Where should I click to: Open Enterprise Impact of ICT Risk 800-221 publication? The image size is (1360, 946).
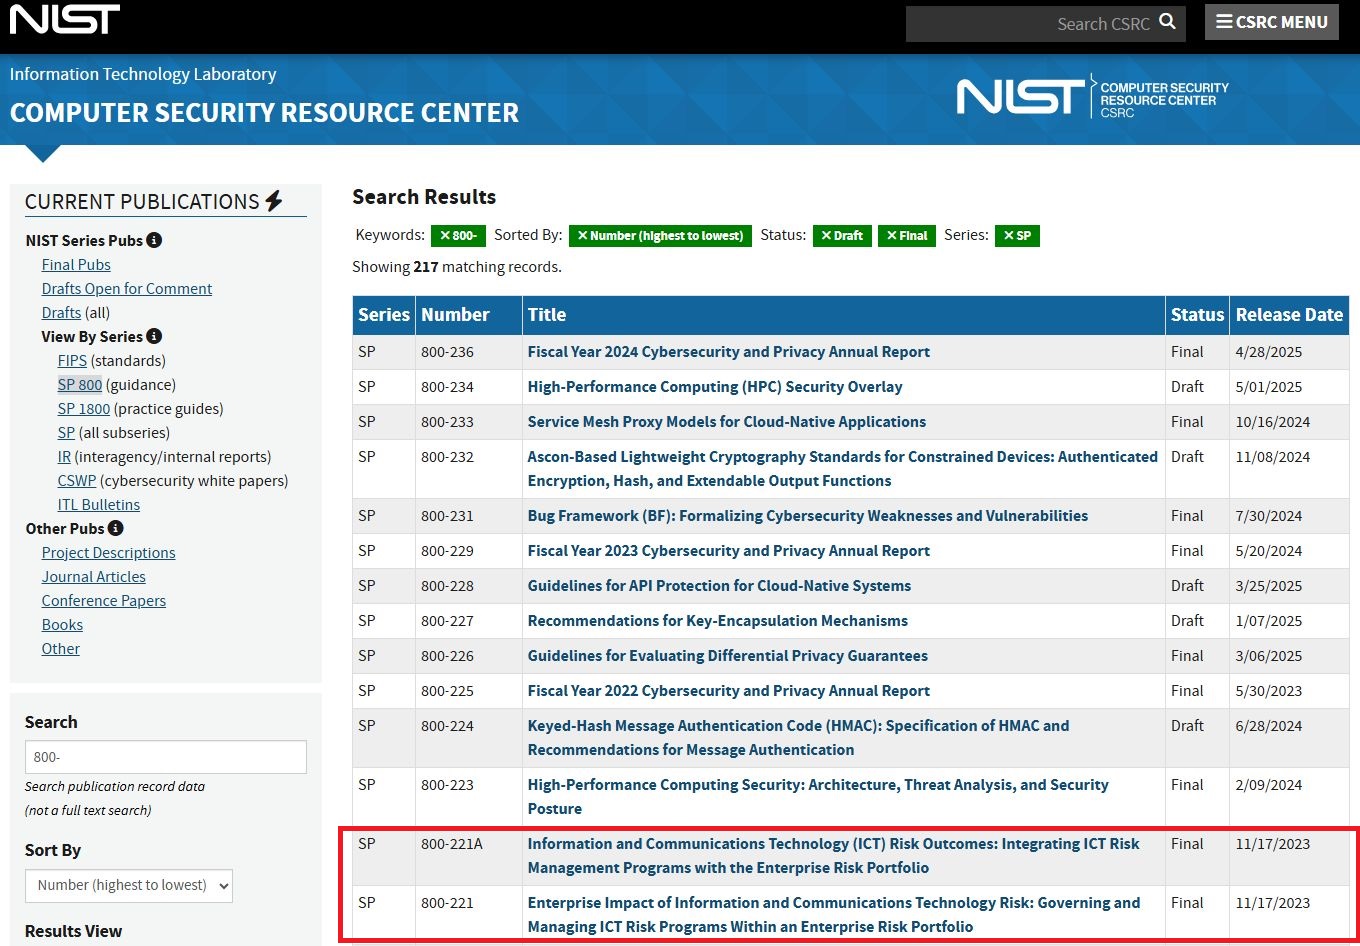(x=834, y=915)
